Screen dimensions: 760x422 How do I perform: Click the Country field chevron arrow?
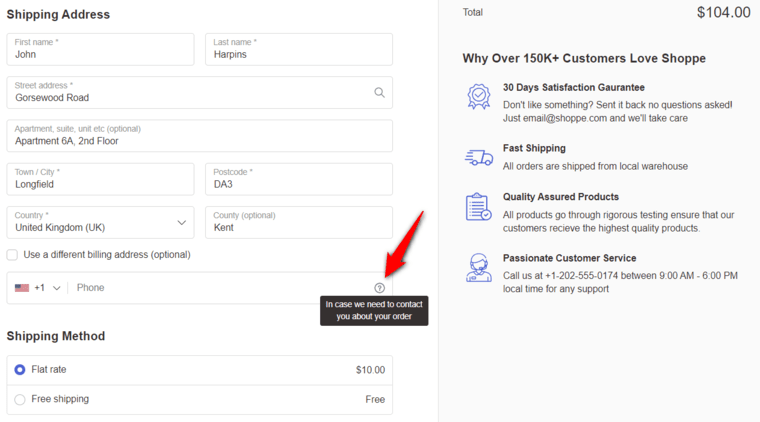(x=181, y=223)
